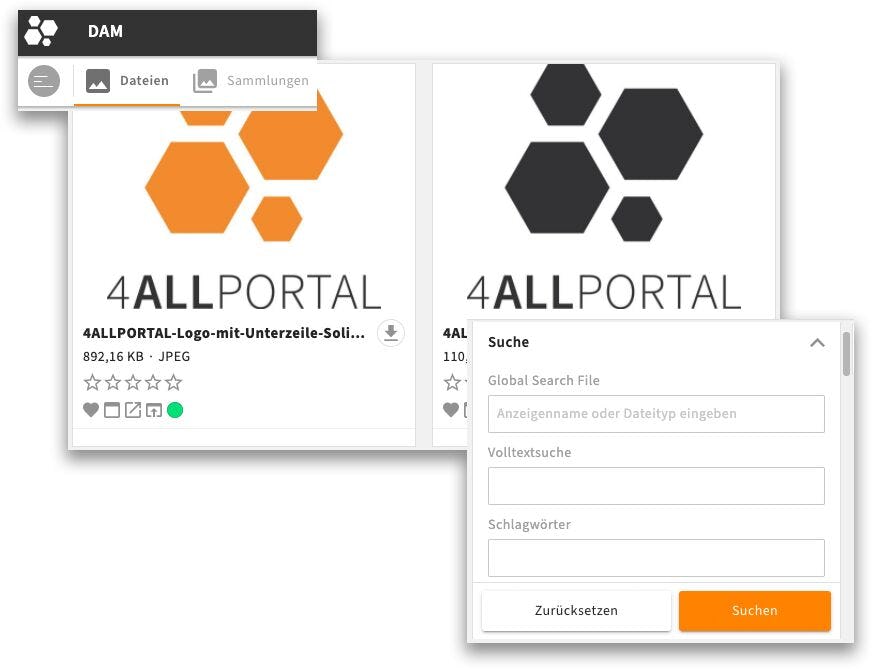Click into the Volltextsuche input field
872x669 pixels.
click(x=656, y=486)
